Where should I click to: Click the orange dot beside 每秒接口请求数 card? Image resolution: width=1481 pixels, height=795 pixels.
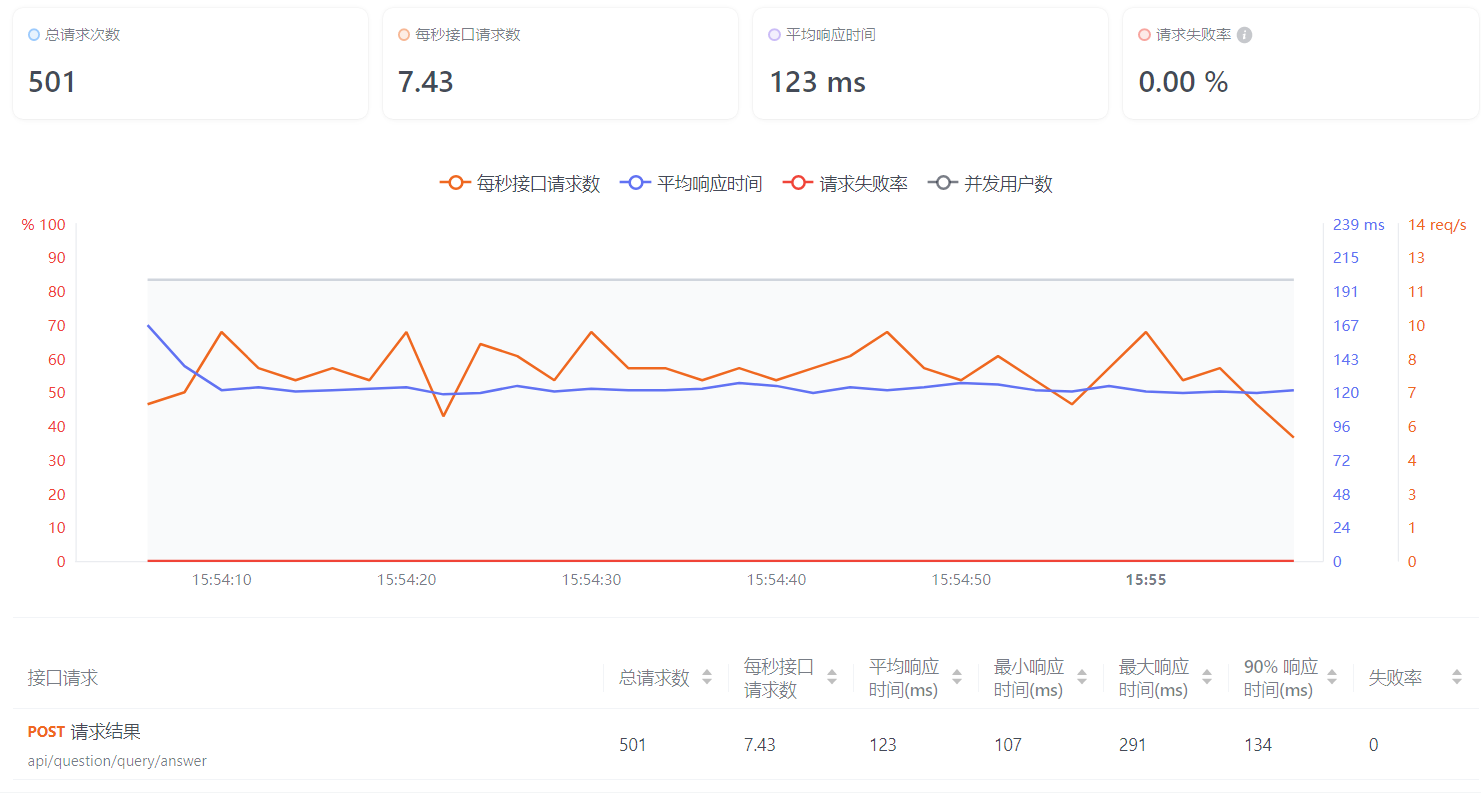404,35
